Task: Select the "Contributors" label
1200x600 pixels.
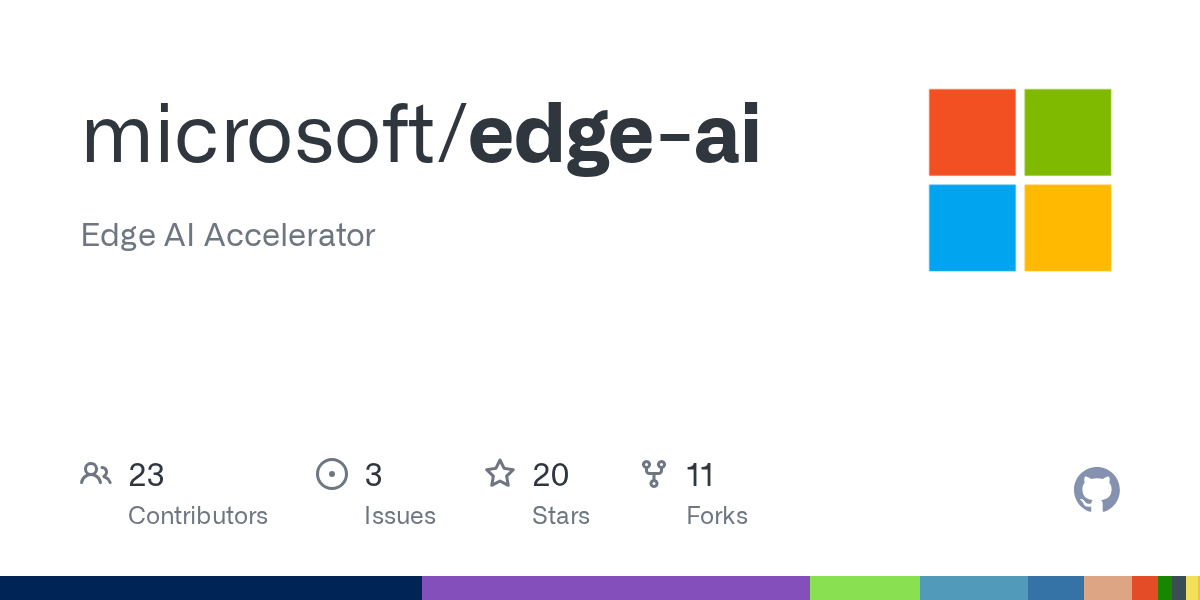Action: click(198, 516)
